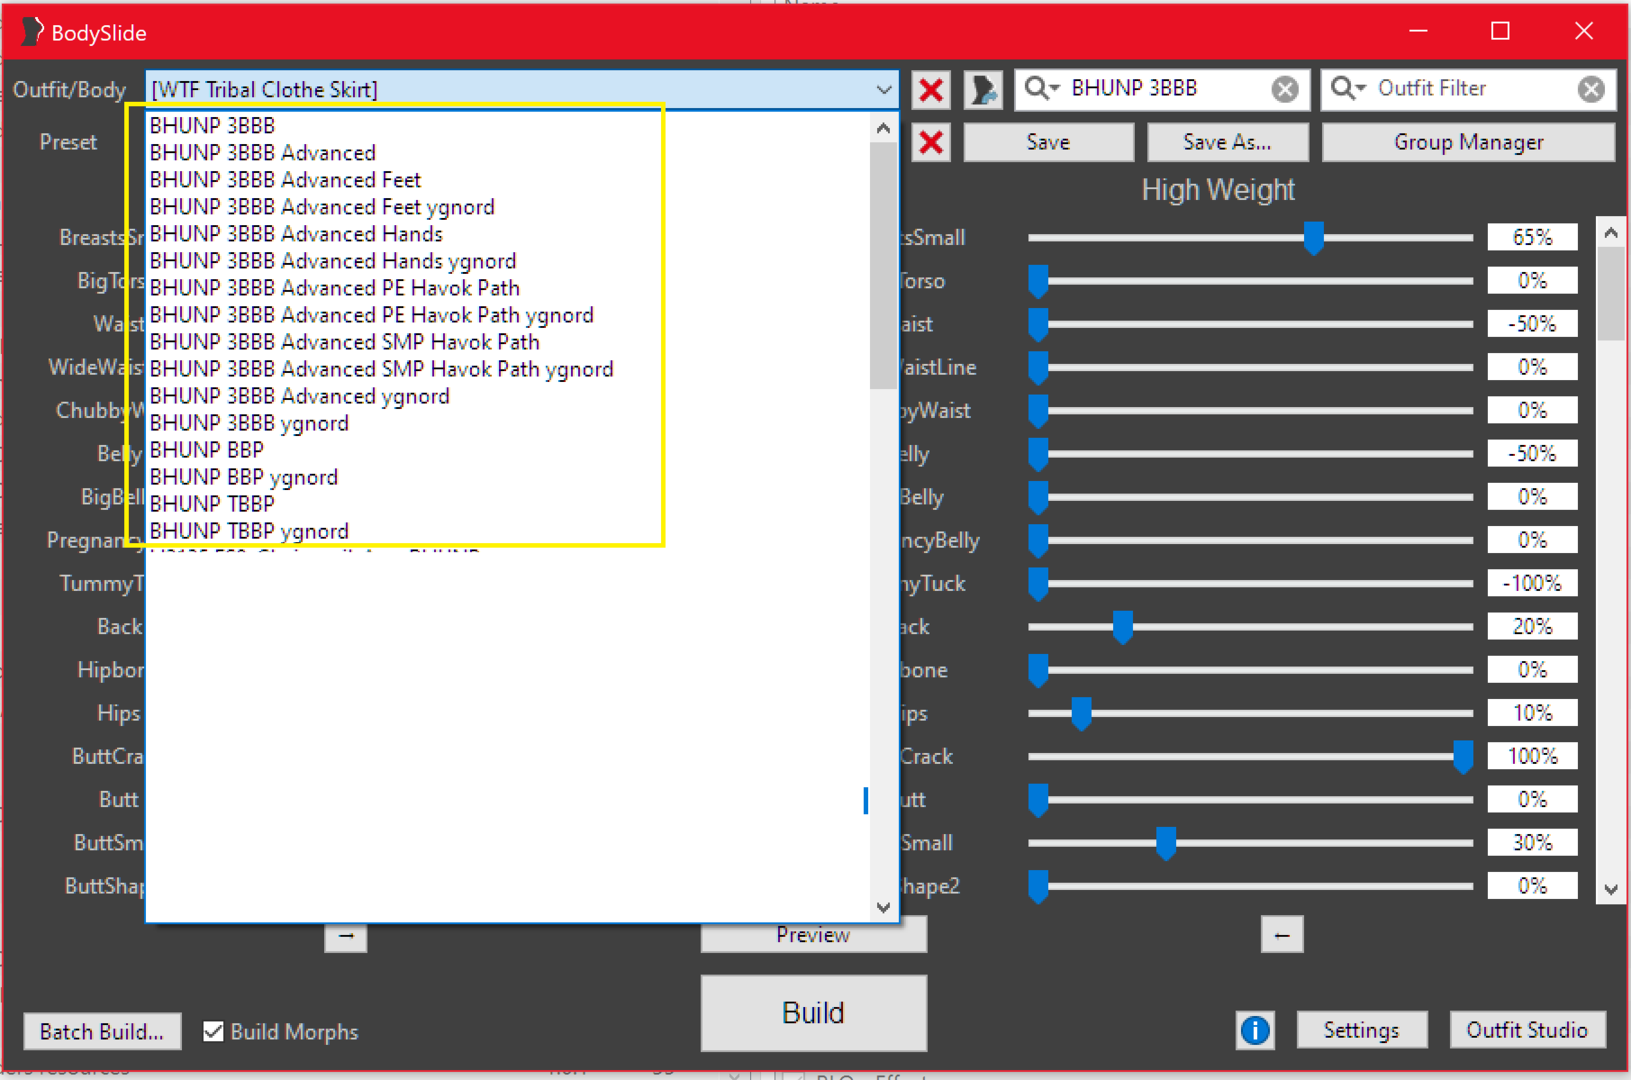Screen dimensions: 1631x1080
Task: Click the -100% TummyTuck value field
Action: point(1532,583)
